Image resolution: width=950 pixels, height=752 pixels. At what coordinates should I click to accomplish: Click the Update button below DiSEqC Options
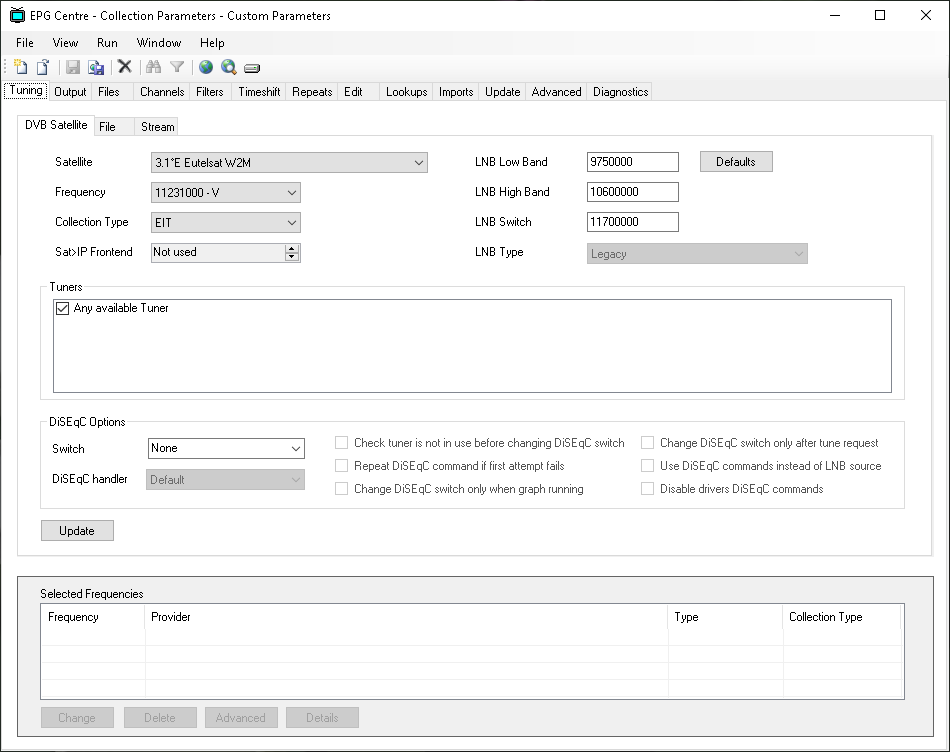pyautogui.click(x=77, y=531)
